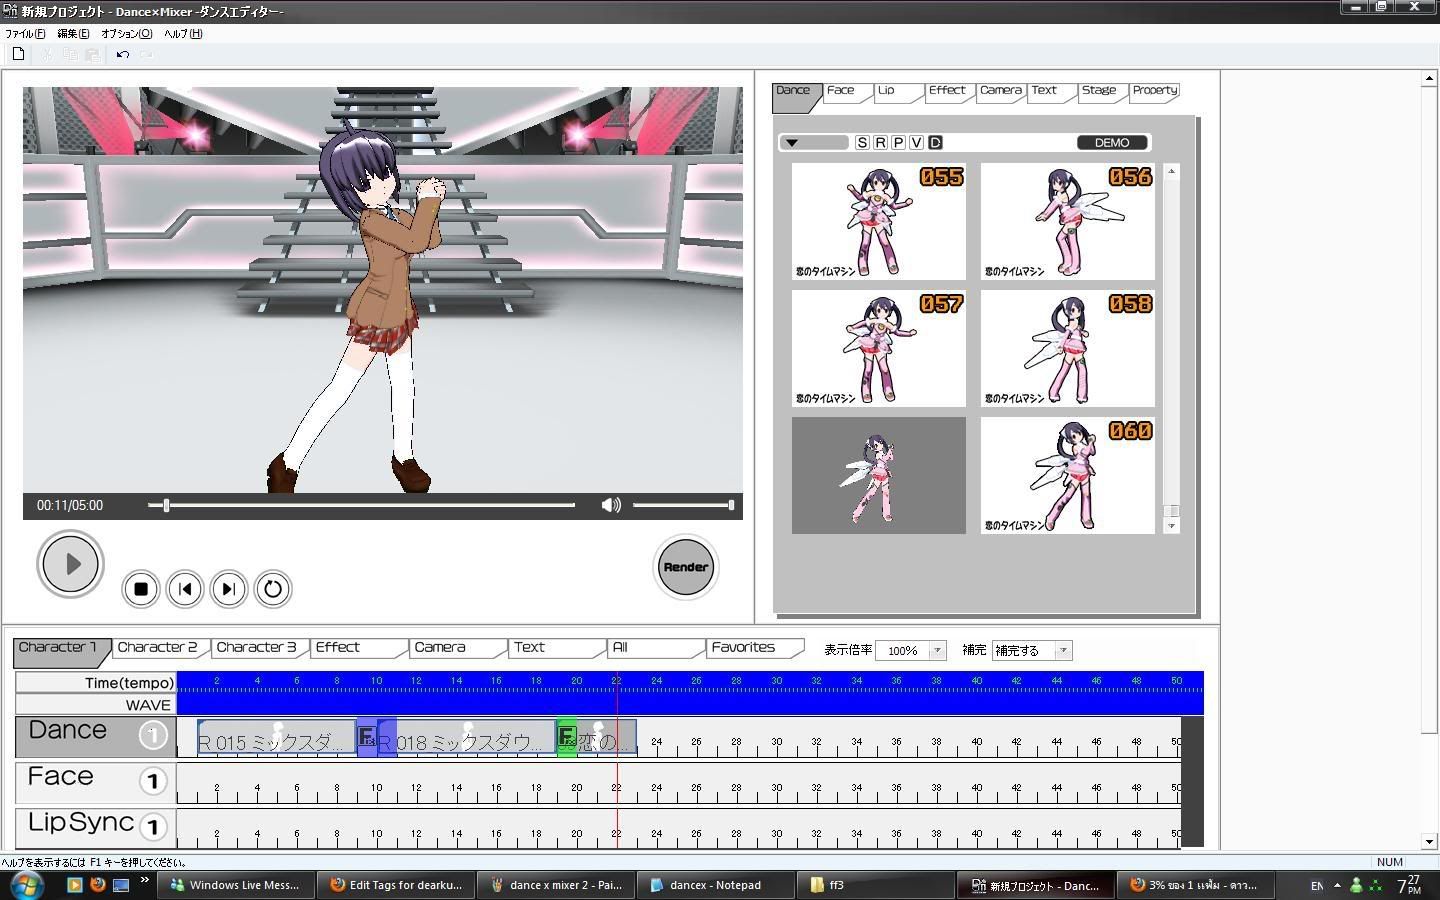Click the DEMO button
This screenshot has width=1440, height=900.
click(x=1112, y=143)
